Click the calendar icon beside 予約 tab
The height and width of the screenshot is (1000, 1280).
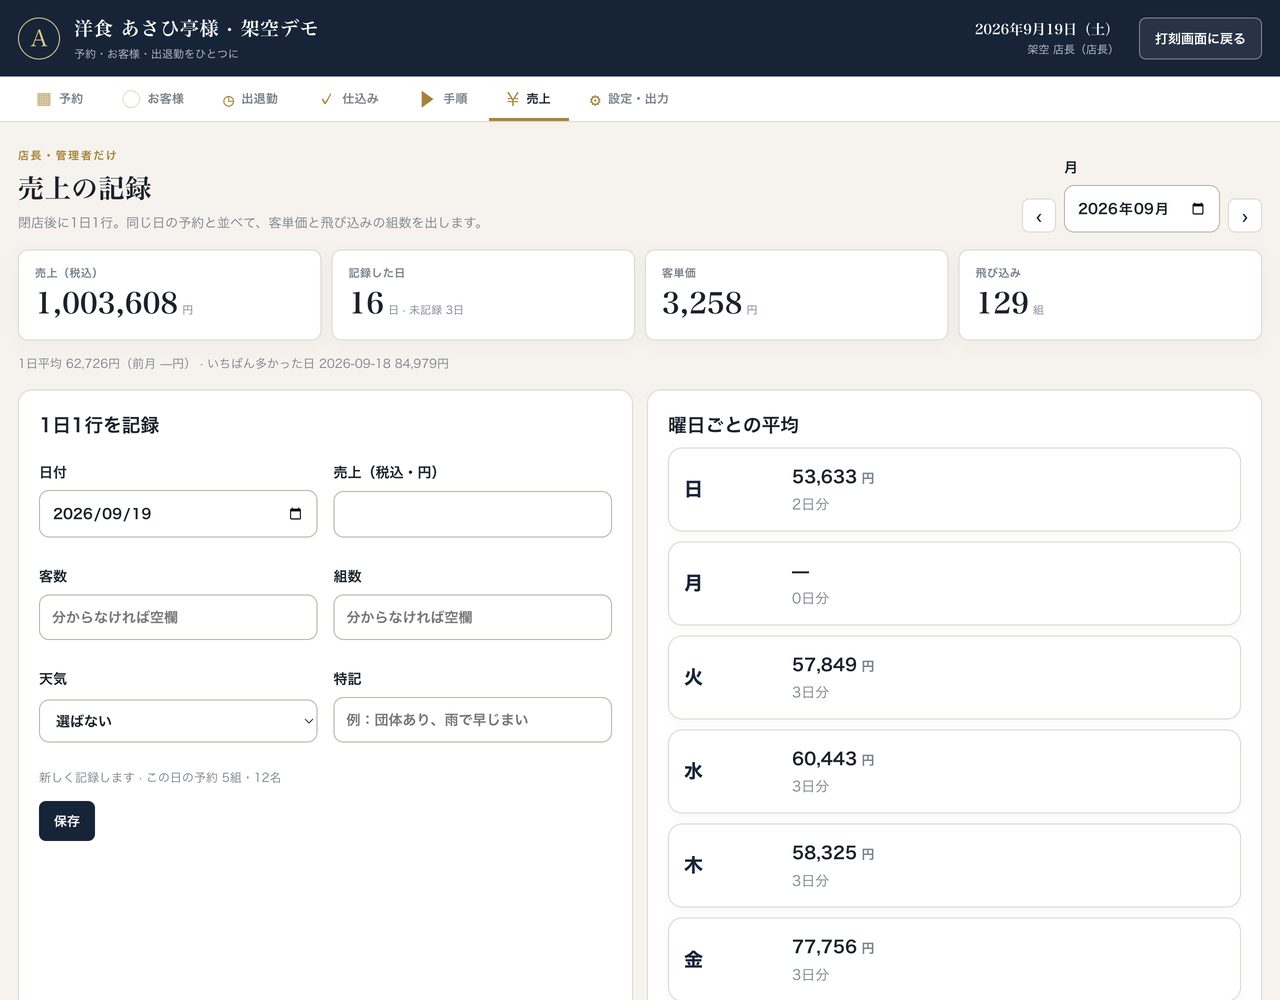44,99
